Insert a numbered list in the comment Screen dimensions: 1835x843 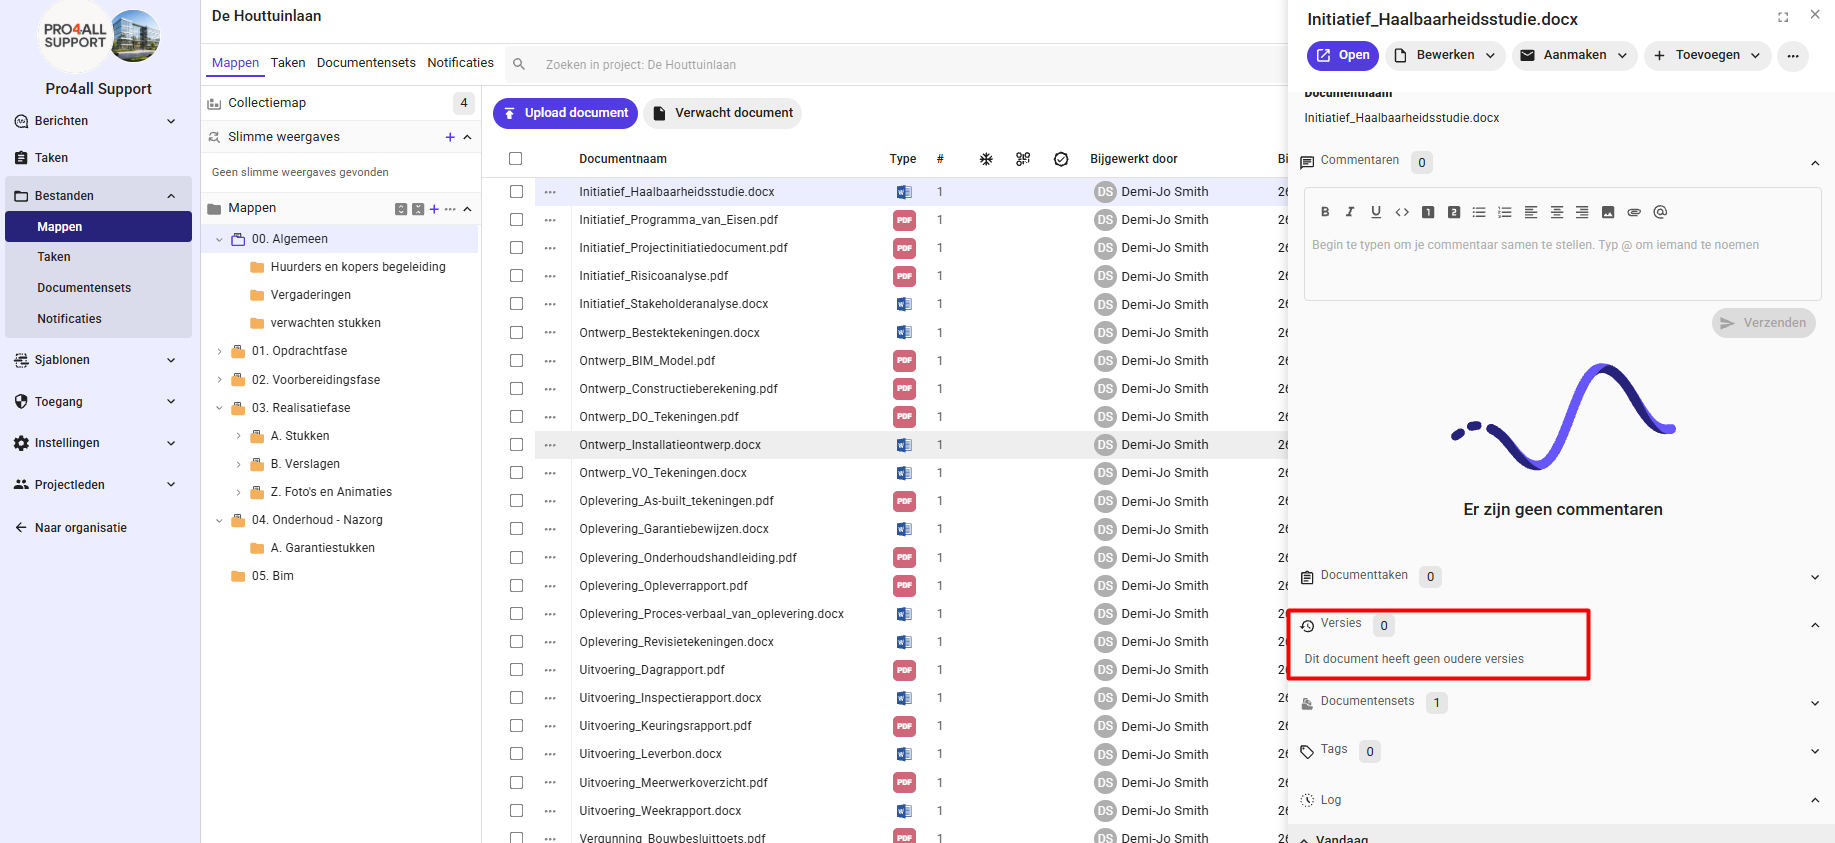click(x=1505, y=212)
